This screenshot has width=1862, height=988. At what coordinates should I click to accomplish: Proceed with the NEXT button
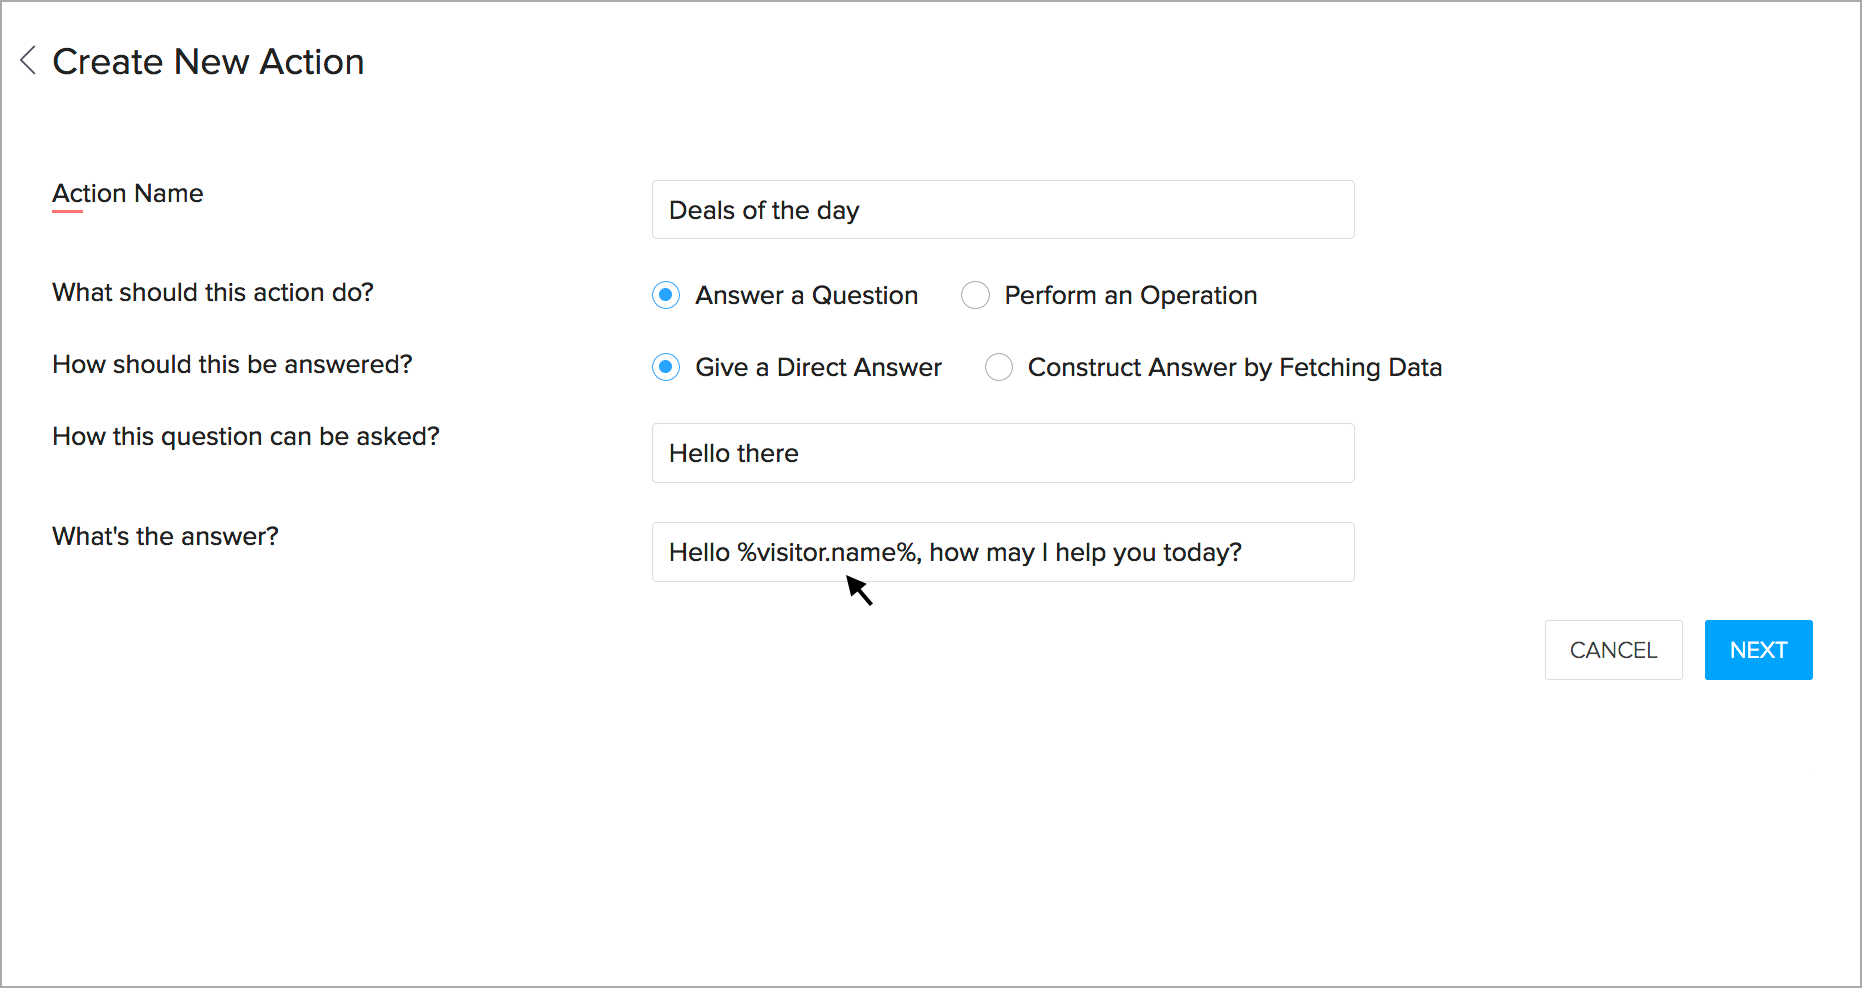point(1758,650)
